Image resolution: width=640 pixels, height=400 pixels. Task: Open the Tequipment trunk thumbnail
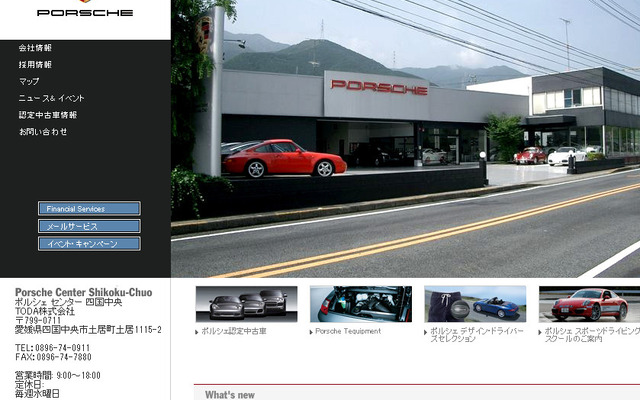(x=361, y=304)
